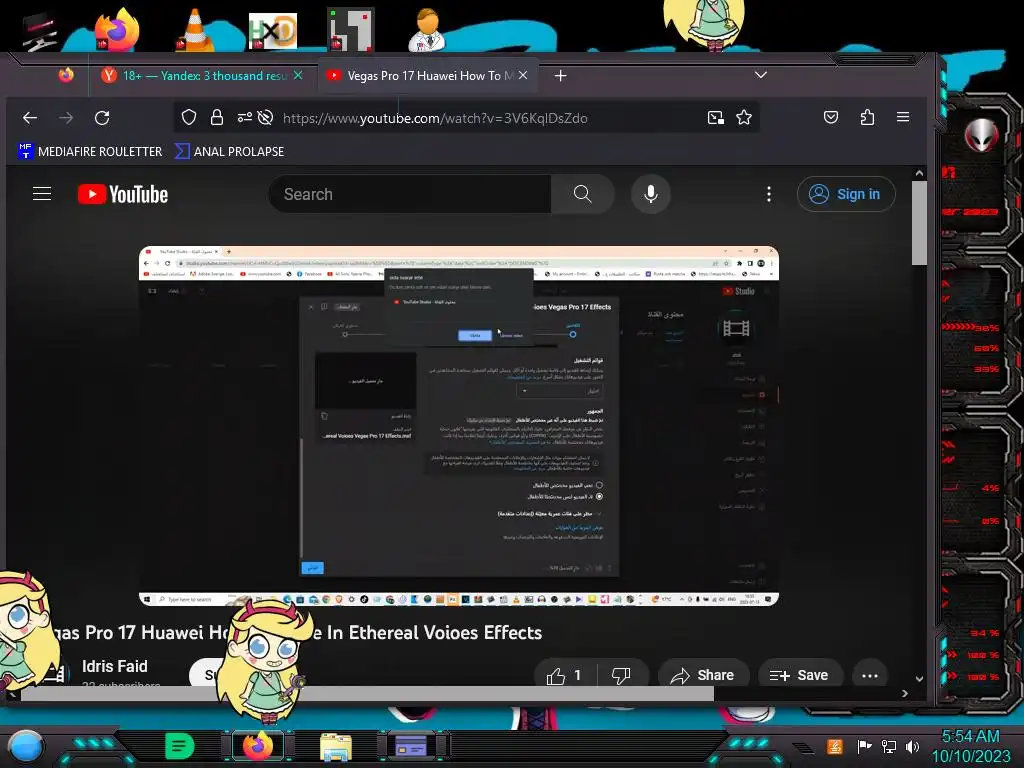Click the vertical scrollbar thumb
This screenshot has height=768, width=1024.
coord(920,223)
